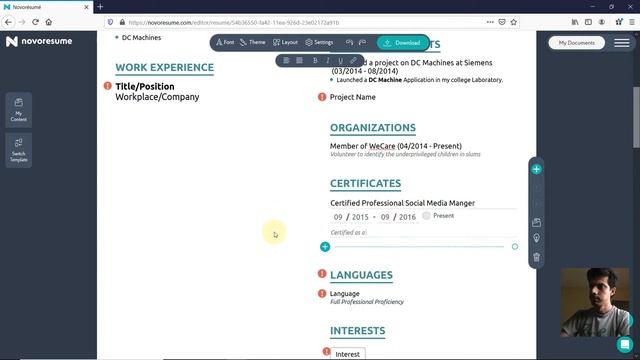Click Full Professional Proficiency text
Screen dimensions: 640x360
(367, 302)
